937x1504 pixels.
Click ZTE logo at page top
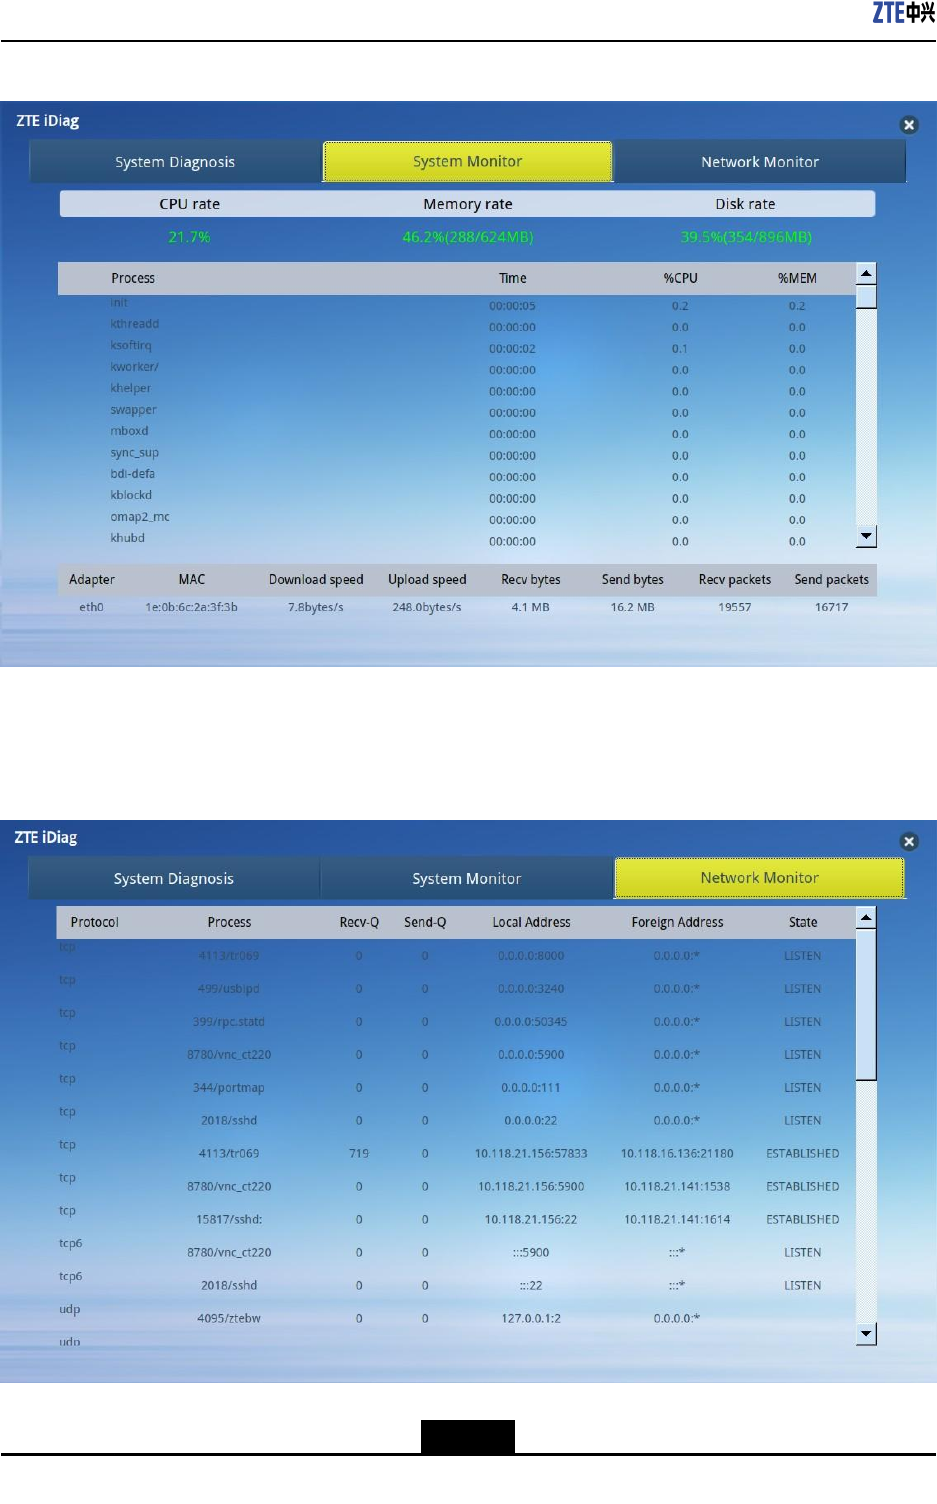(903, 12)
